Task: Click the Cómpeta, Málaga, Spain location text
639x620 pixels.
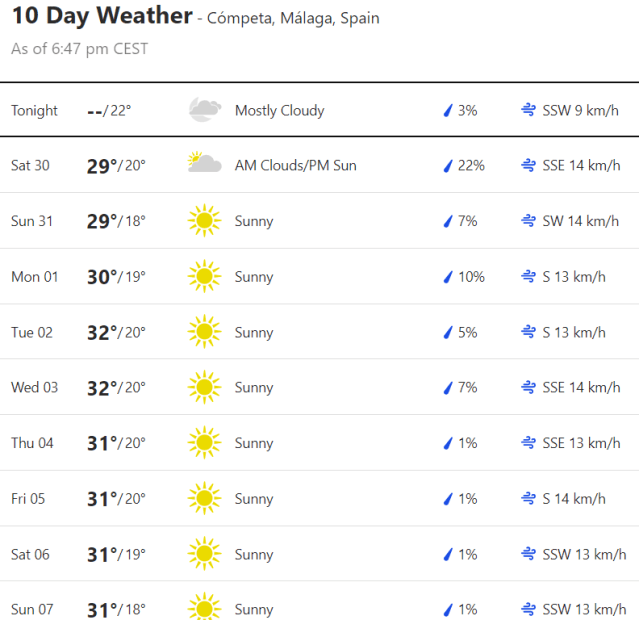Action: tap(293, 19)
